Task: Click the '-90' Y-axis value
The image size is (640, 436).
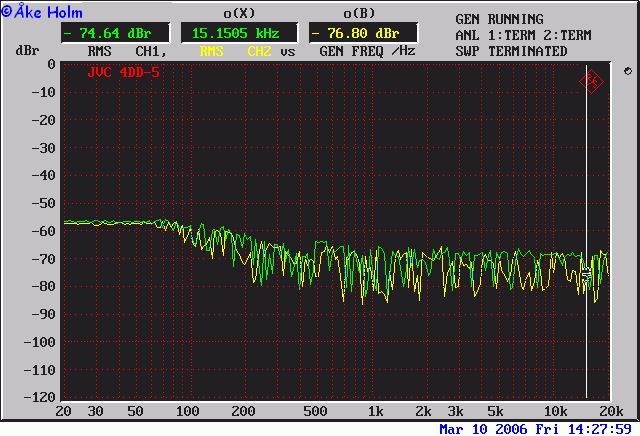Action: tap(44, 314)
